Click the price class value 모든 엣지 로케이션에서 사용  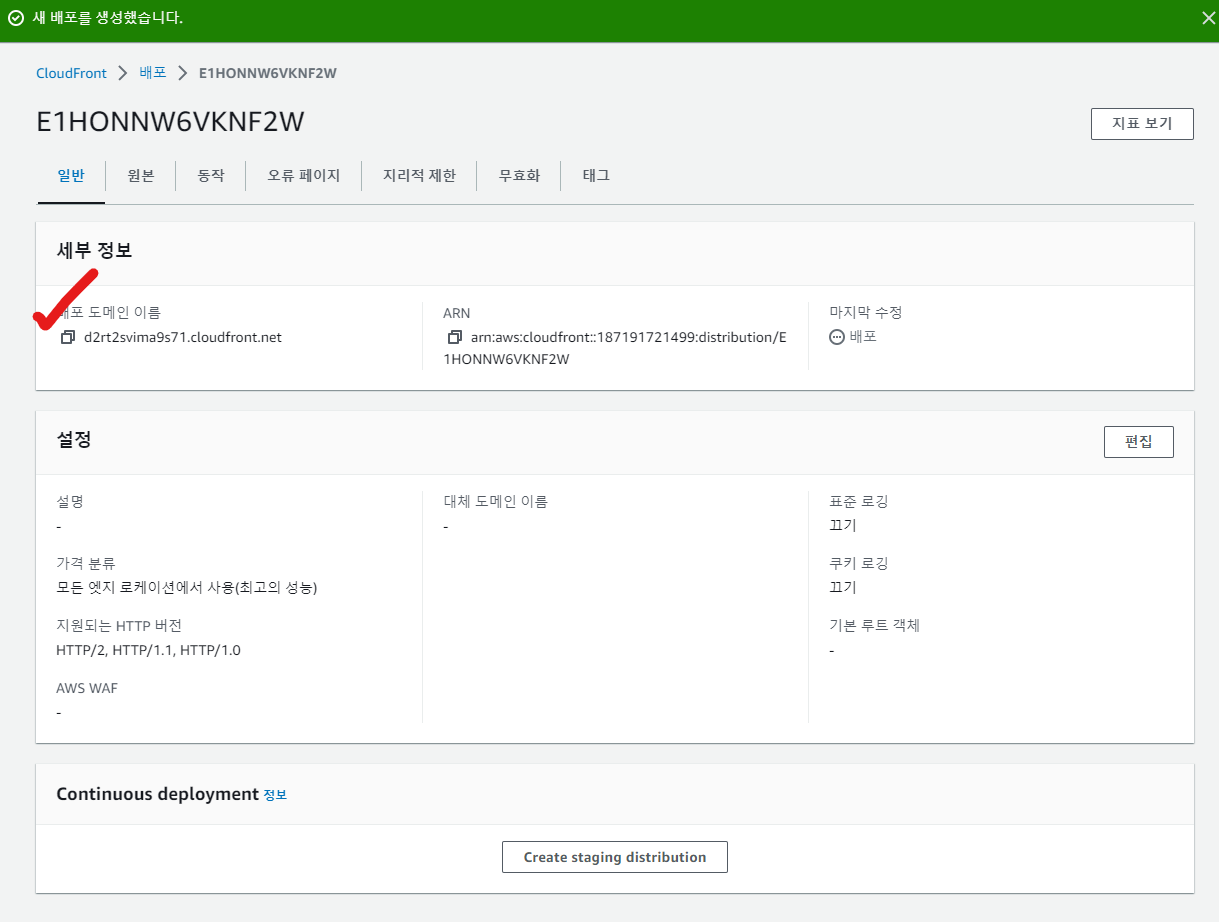[187, 588]
